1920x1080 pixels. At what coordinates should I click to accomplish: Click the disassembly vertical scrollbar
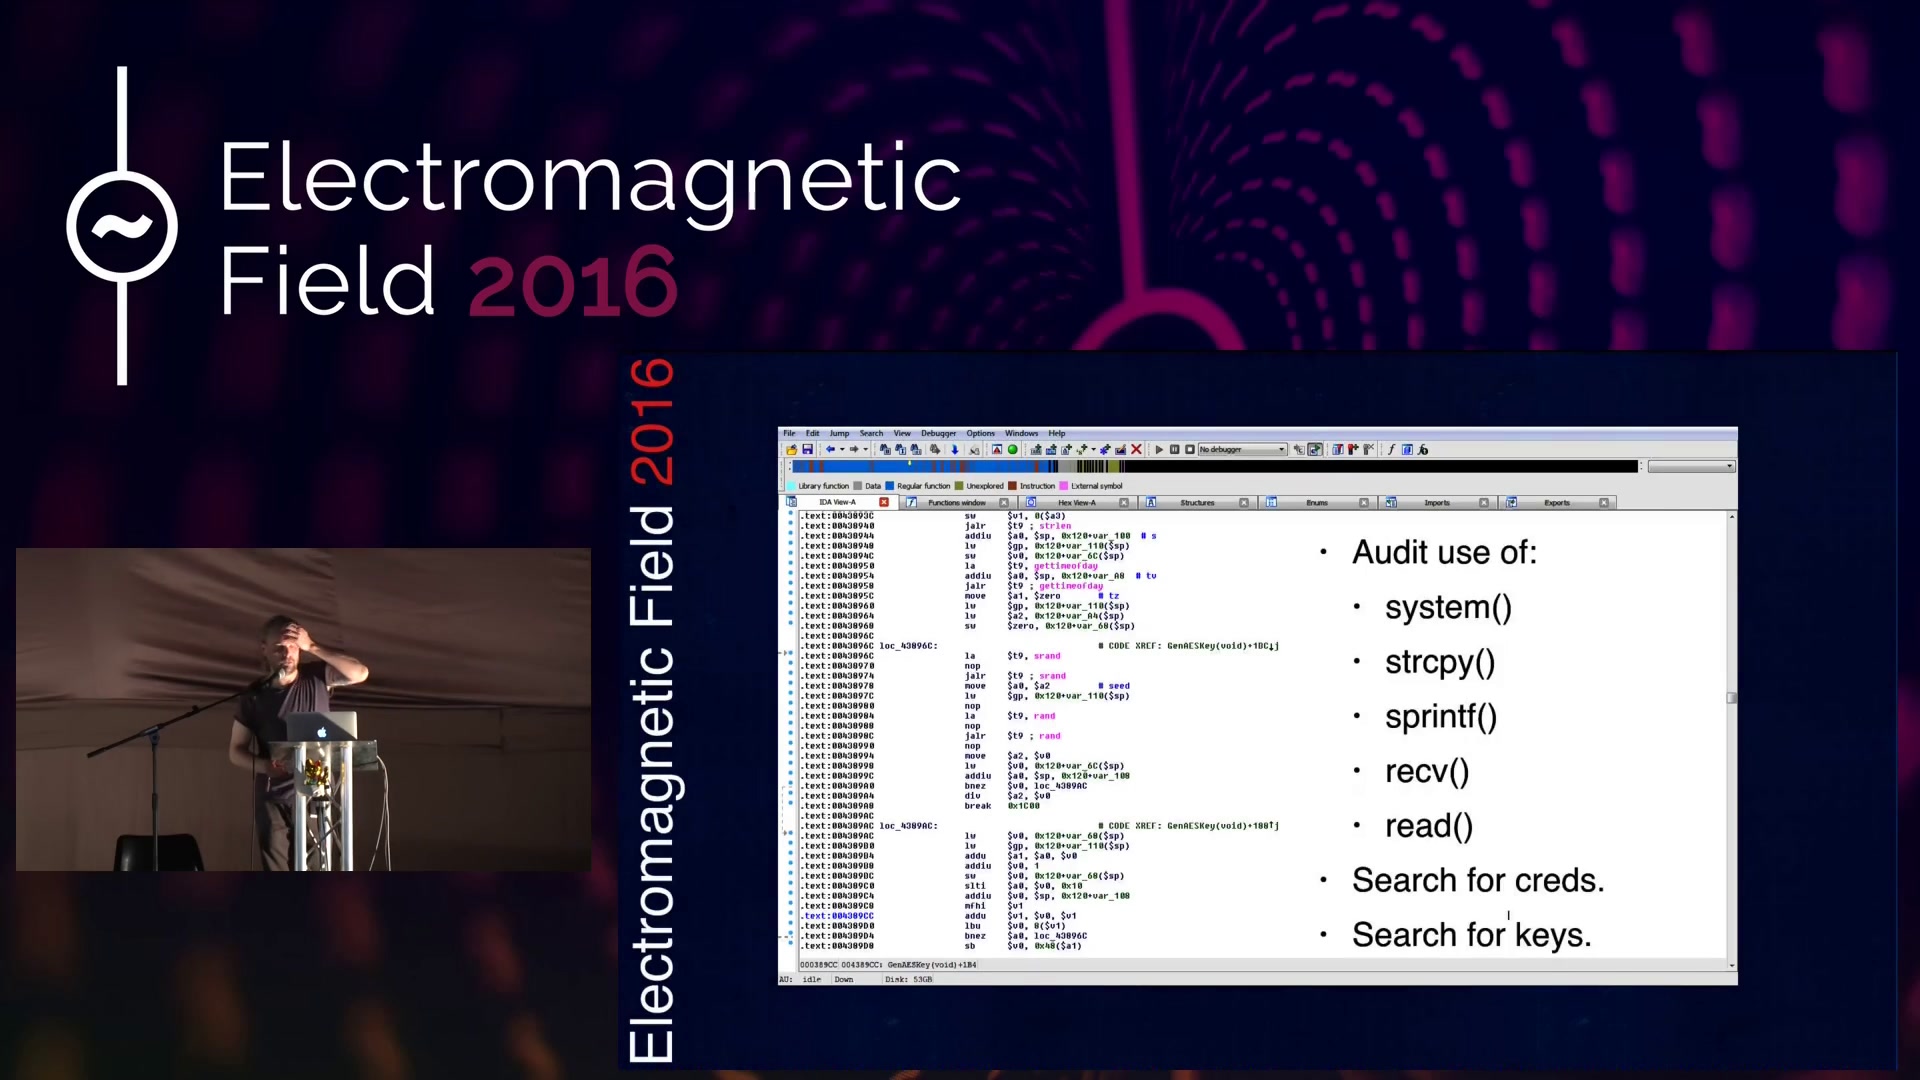tap(1731, 740)
